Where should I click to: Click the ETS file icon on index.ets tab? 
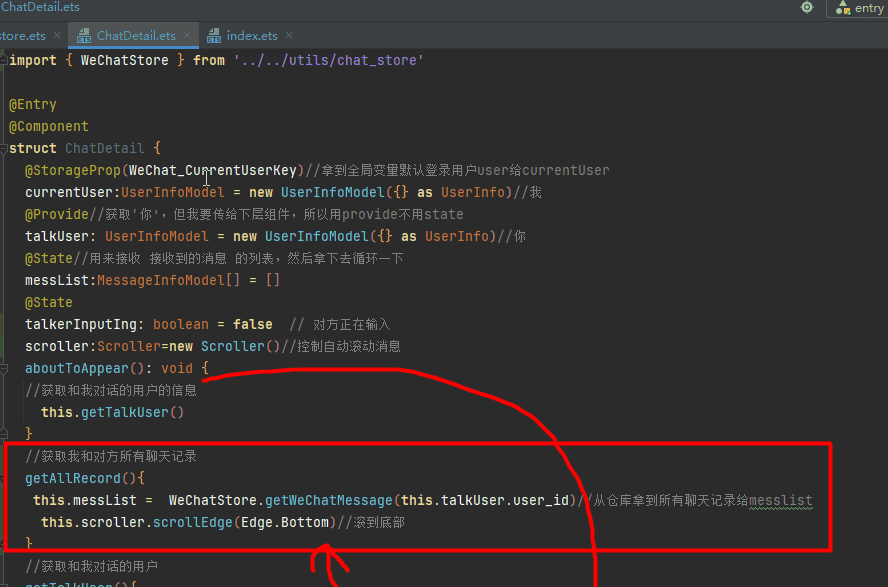pyautogui.click(x=214, y=36)
